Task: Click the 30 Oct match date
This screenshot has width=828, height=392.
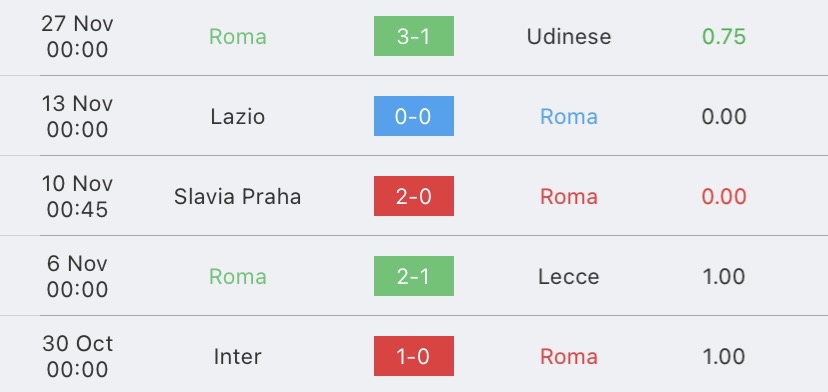Action: point(77,357)
